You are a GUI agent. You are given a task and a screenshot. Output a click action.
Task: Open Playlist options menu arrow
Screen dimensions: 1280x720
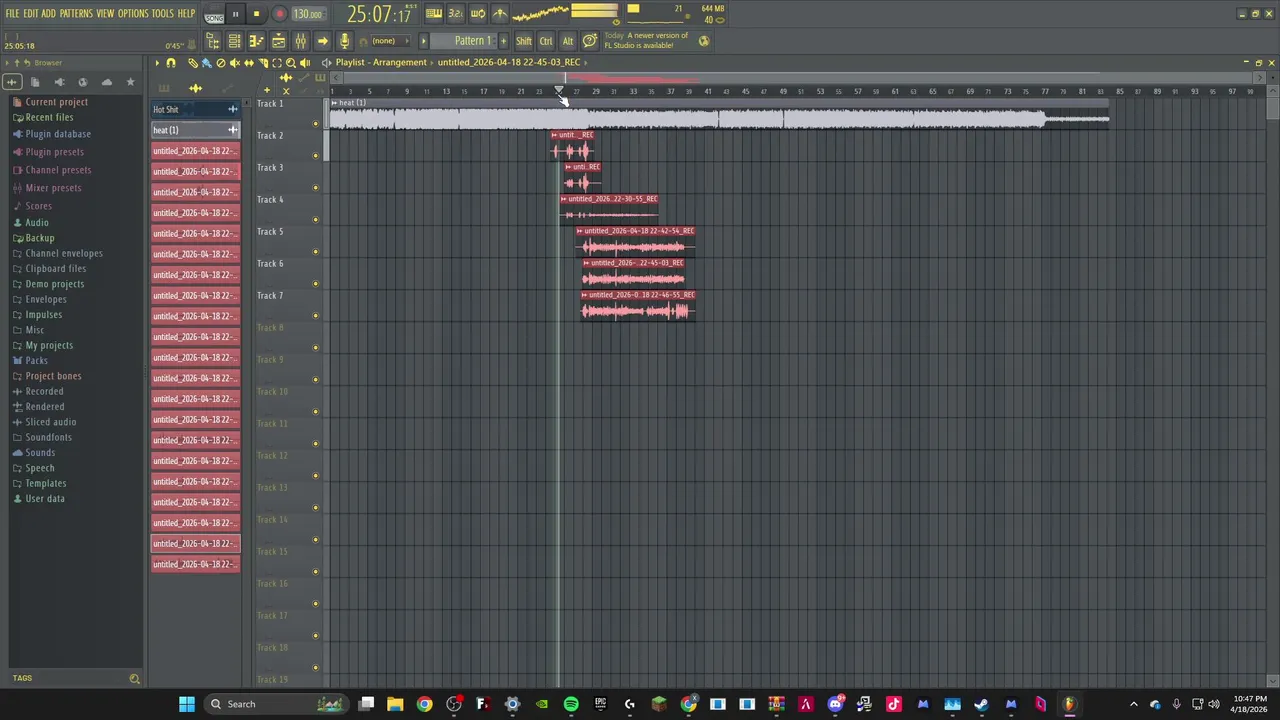click(x=157, y=63)
